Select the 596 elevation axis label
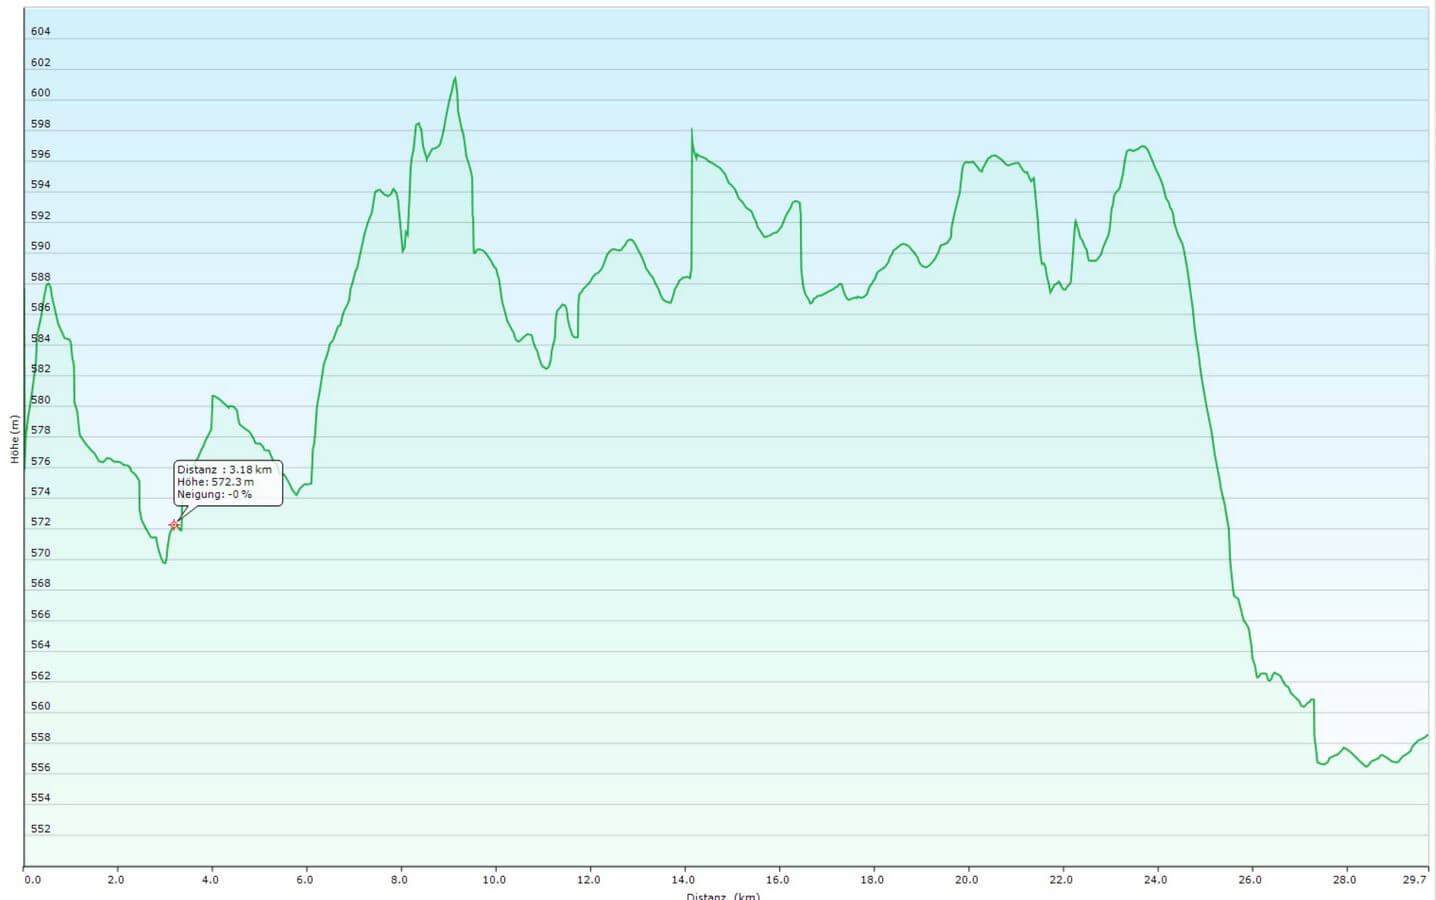The image size is (1436, 900). coord(40,155)
